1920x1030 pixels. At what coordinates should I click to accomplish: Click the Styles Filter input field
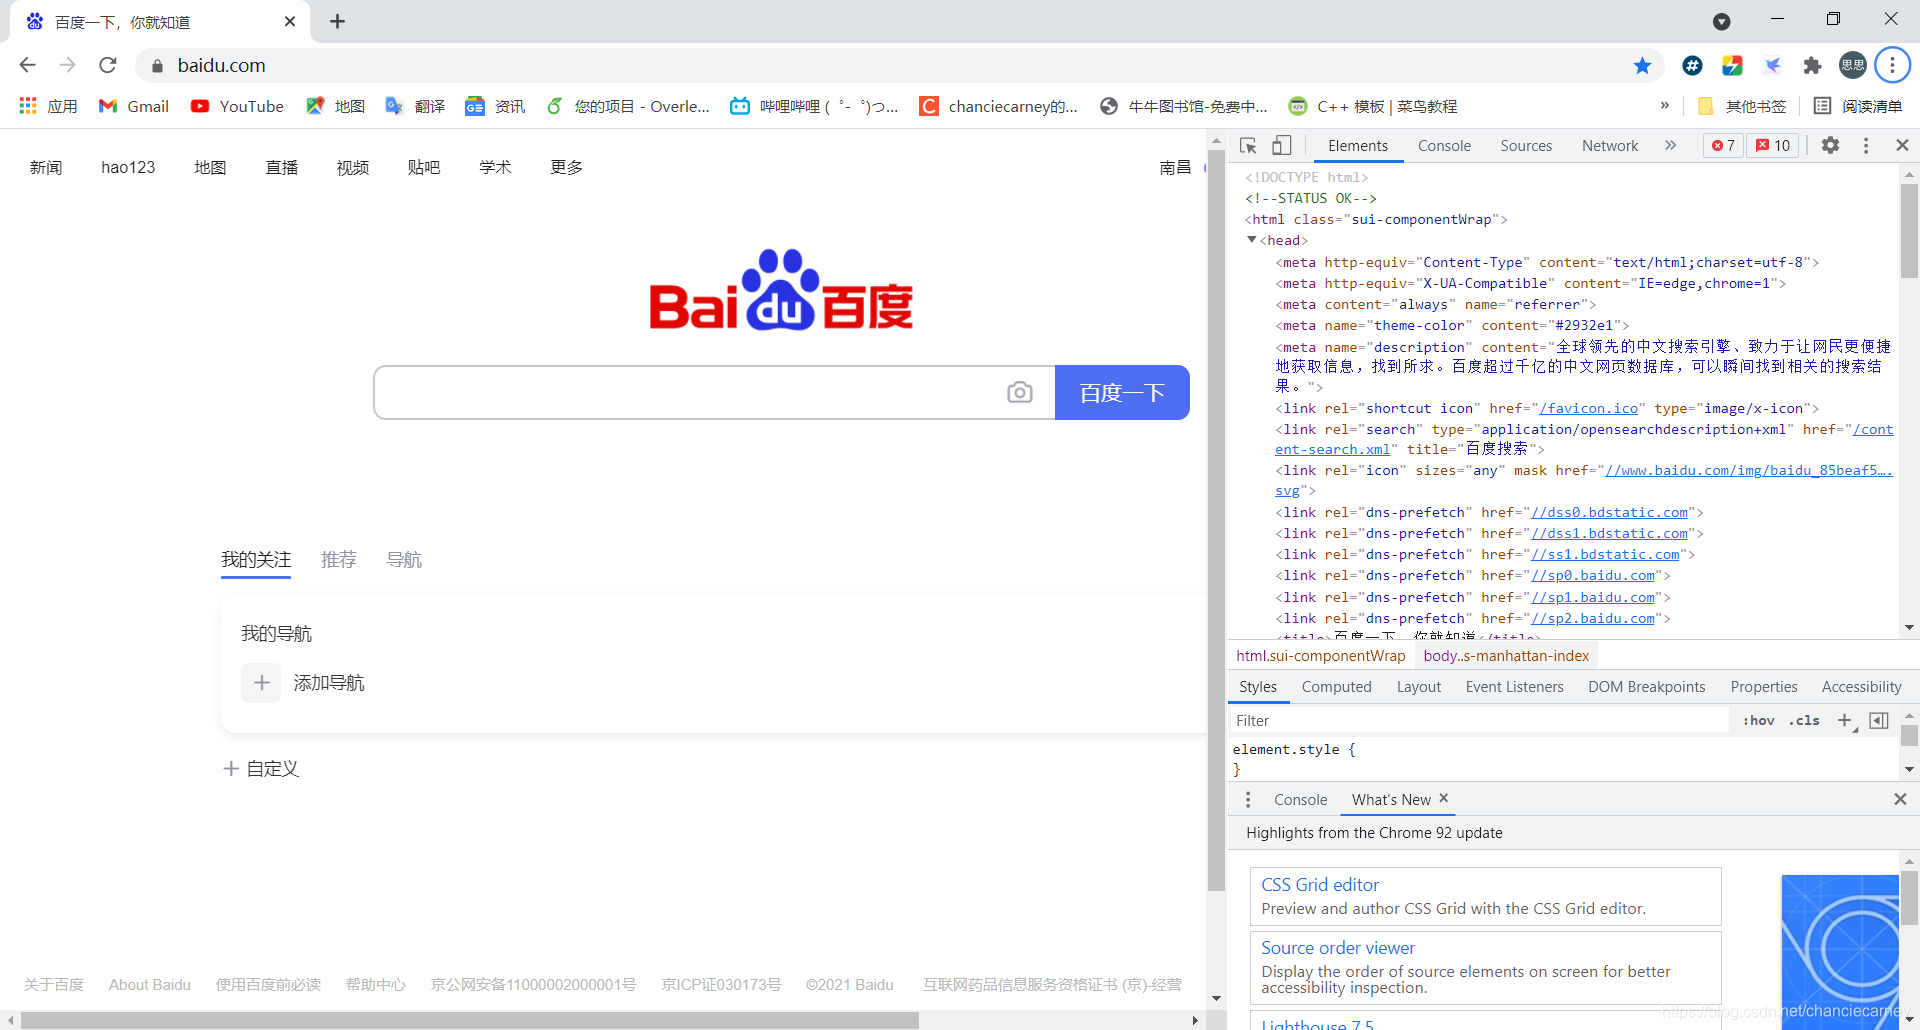point(1478,721)
